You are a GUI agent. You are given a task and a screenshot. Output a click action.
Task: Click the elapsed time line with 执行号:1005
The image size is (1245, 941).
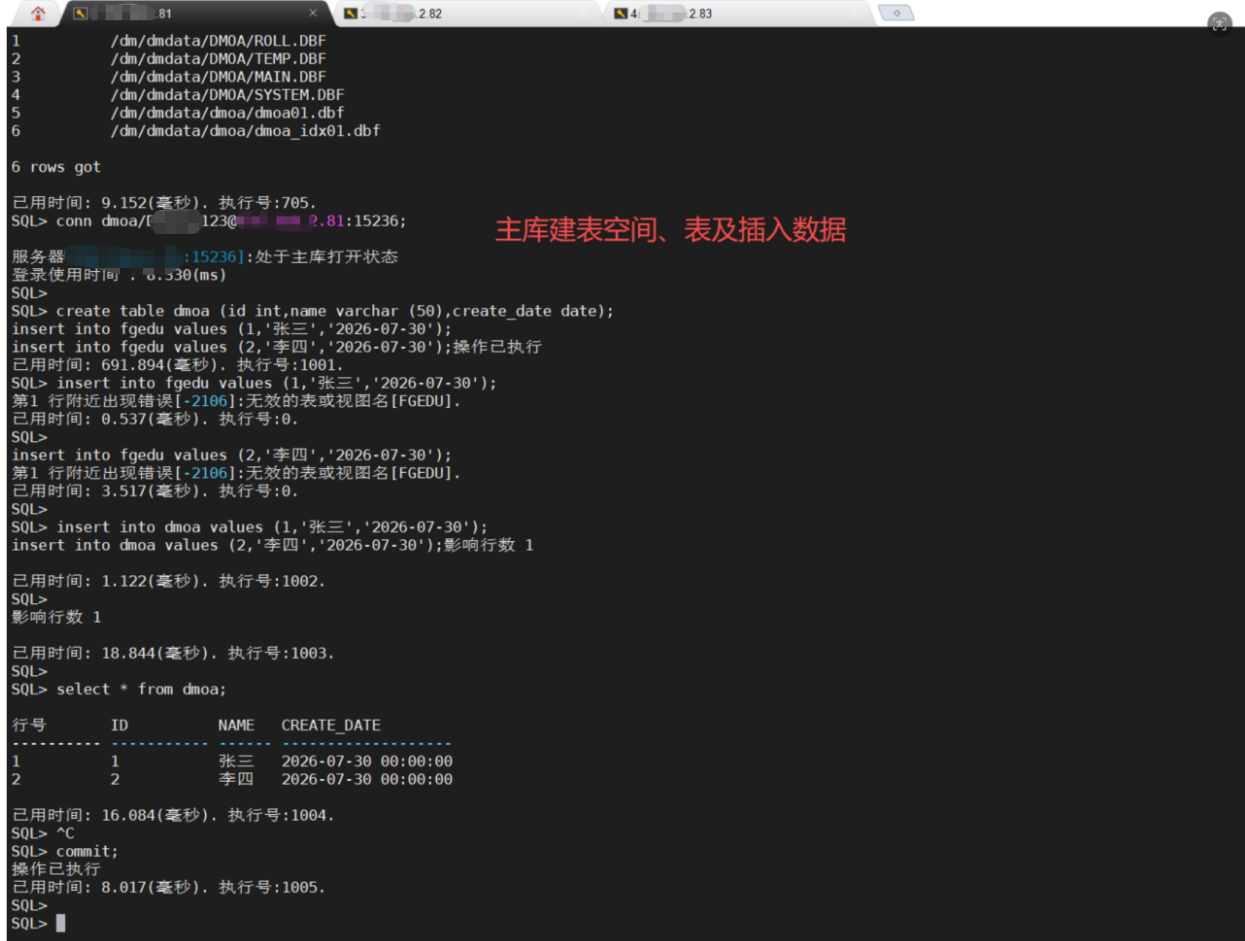pyautogui.click(x=168, y=887)
